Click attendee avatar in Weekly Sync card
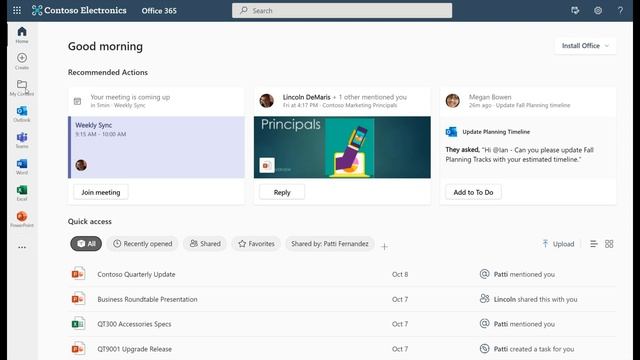640x360 pixels. (x=81, y=165)
